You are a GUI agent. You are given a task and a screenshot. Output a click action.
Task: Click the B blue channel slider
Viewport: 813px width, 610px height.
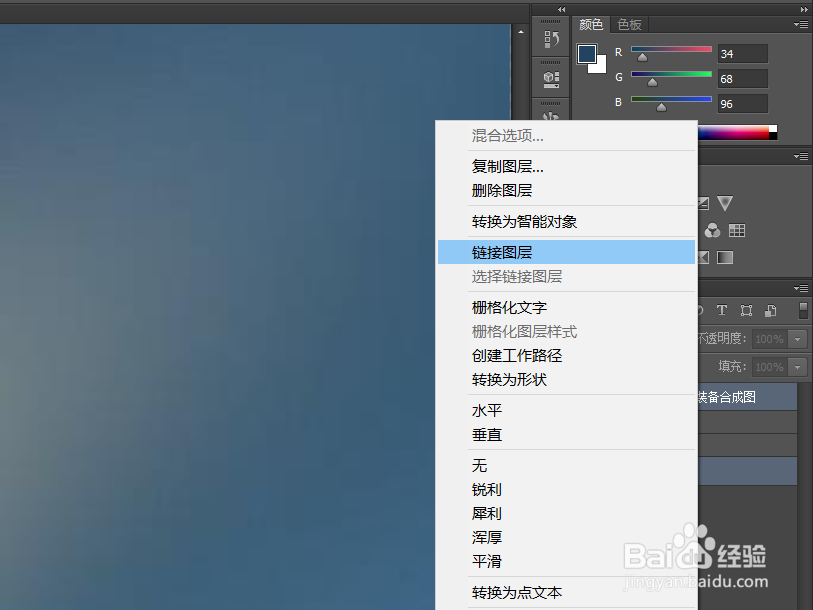(671, 99)
